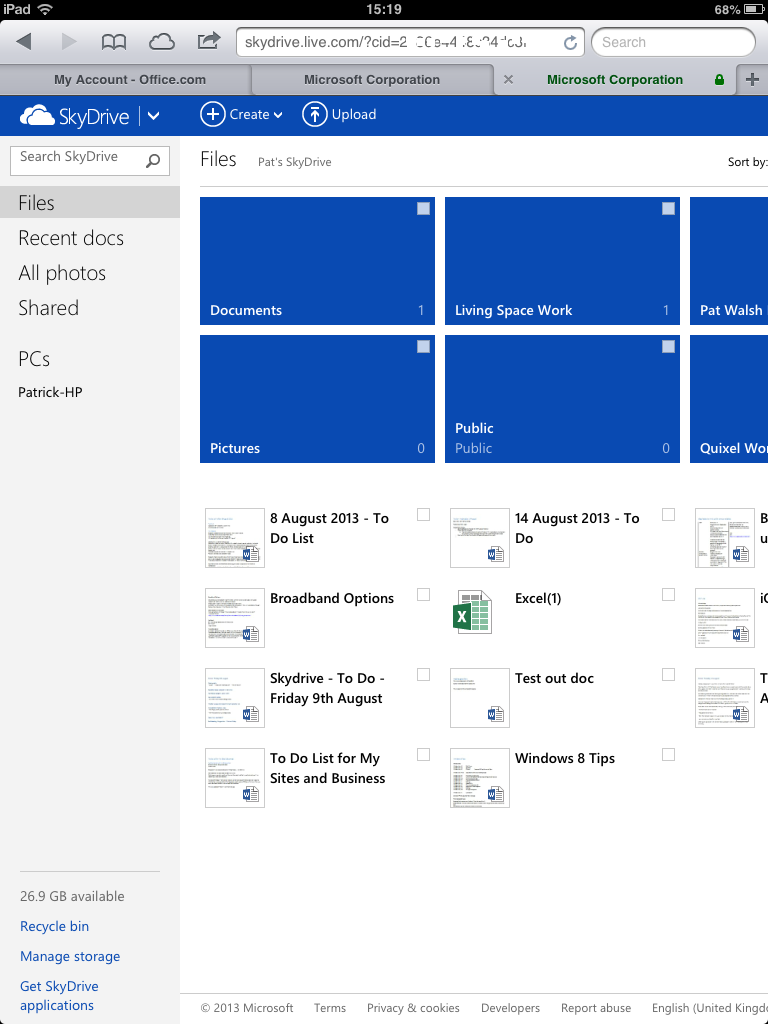Screen dimensions: 768x1024
Task: Tick the Windows 8 Tips checkbox
Action: (x=668, y=754)
